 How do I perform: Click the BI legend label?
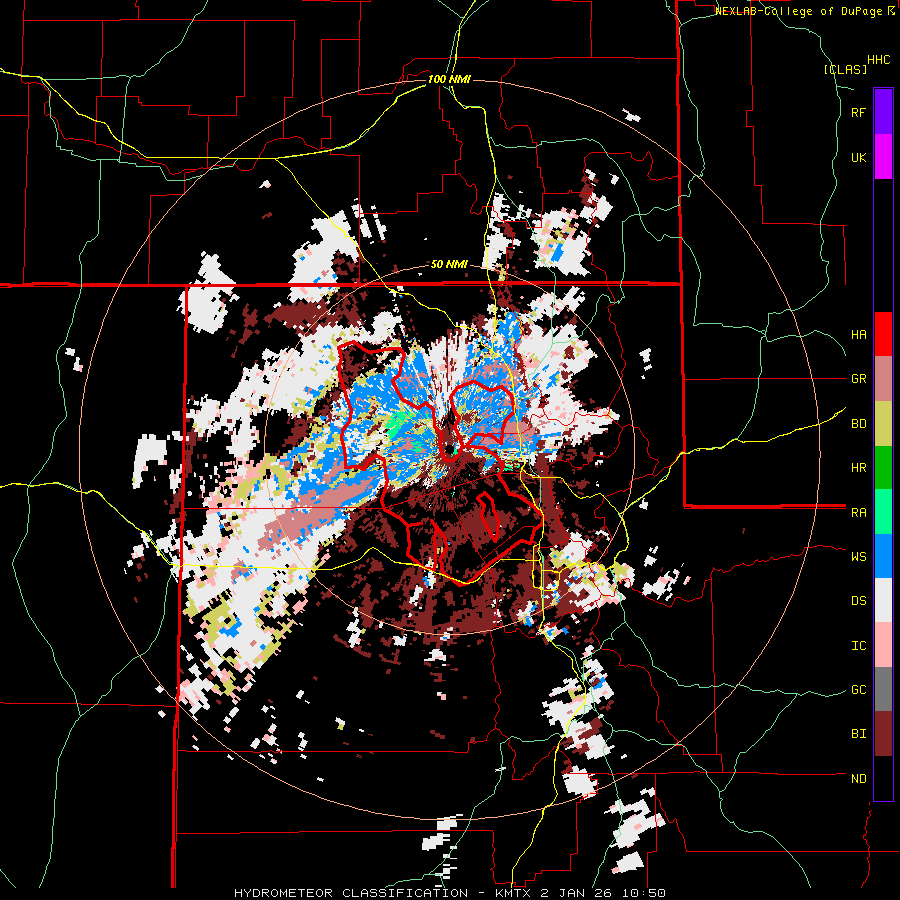coord(858,734)
